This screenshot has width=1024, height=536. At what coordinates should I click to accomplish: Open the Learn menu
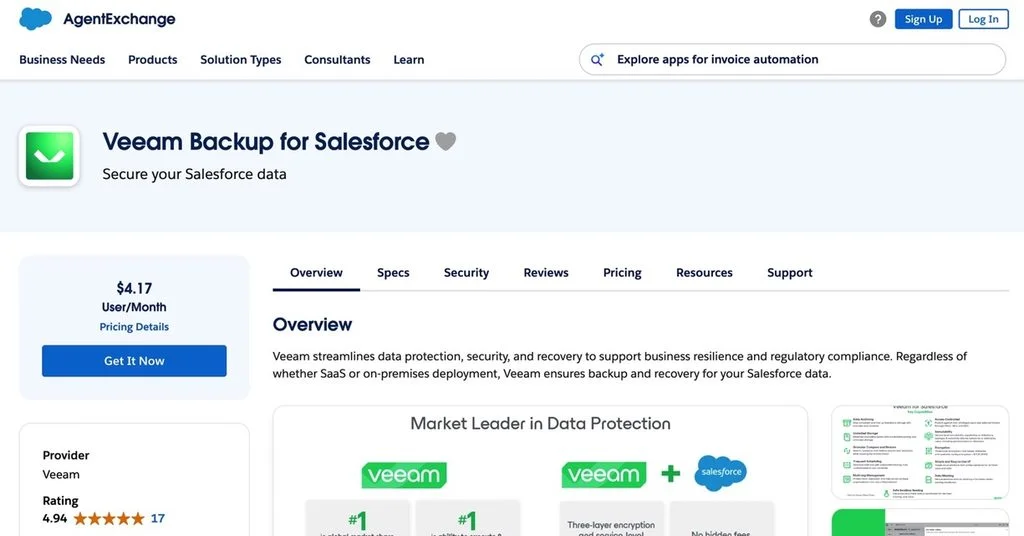(409, 59)
